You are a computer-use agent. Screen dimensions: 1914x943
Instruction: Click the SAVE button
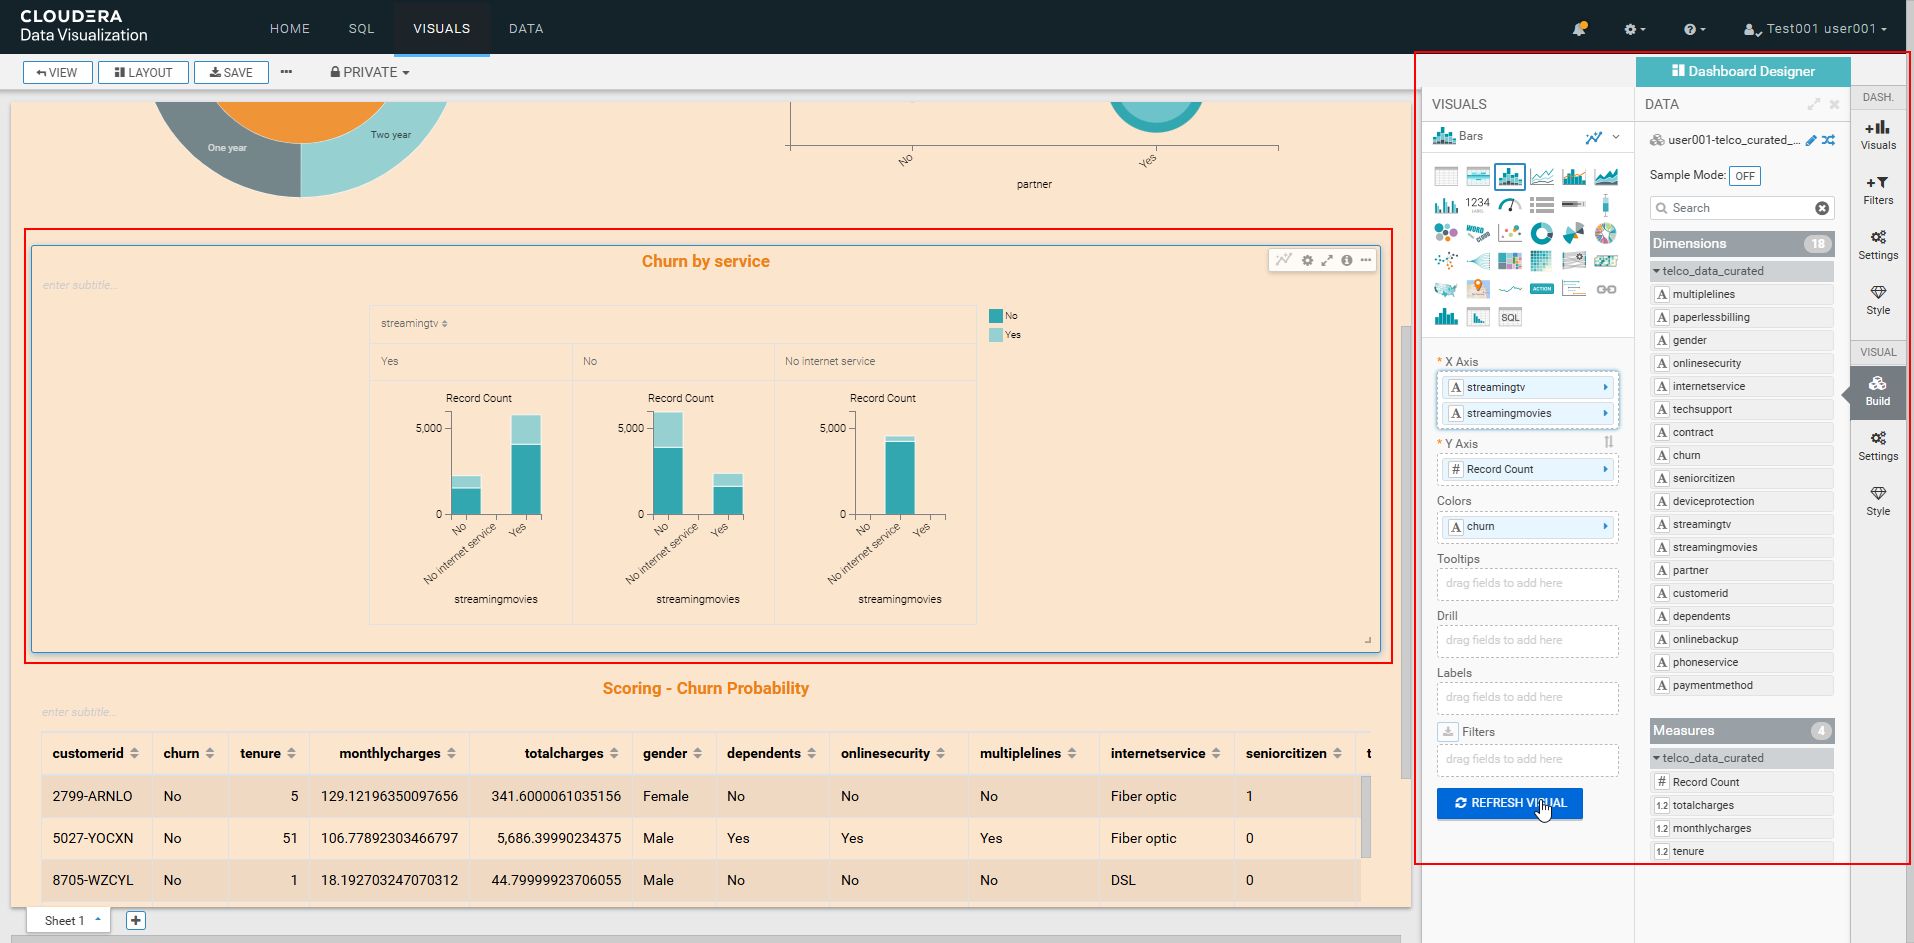[x=231, y=72]
